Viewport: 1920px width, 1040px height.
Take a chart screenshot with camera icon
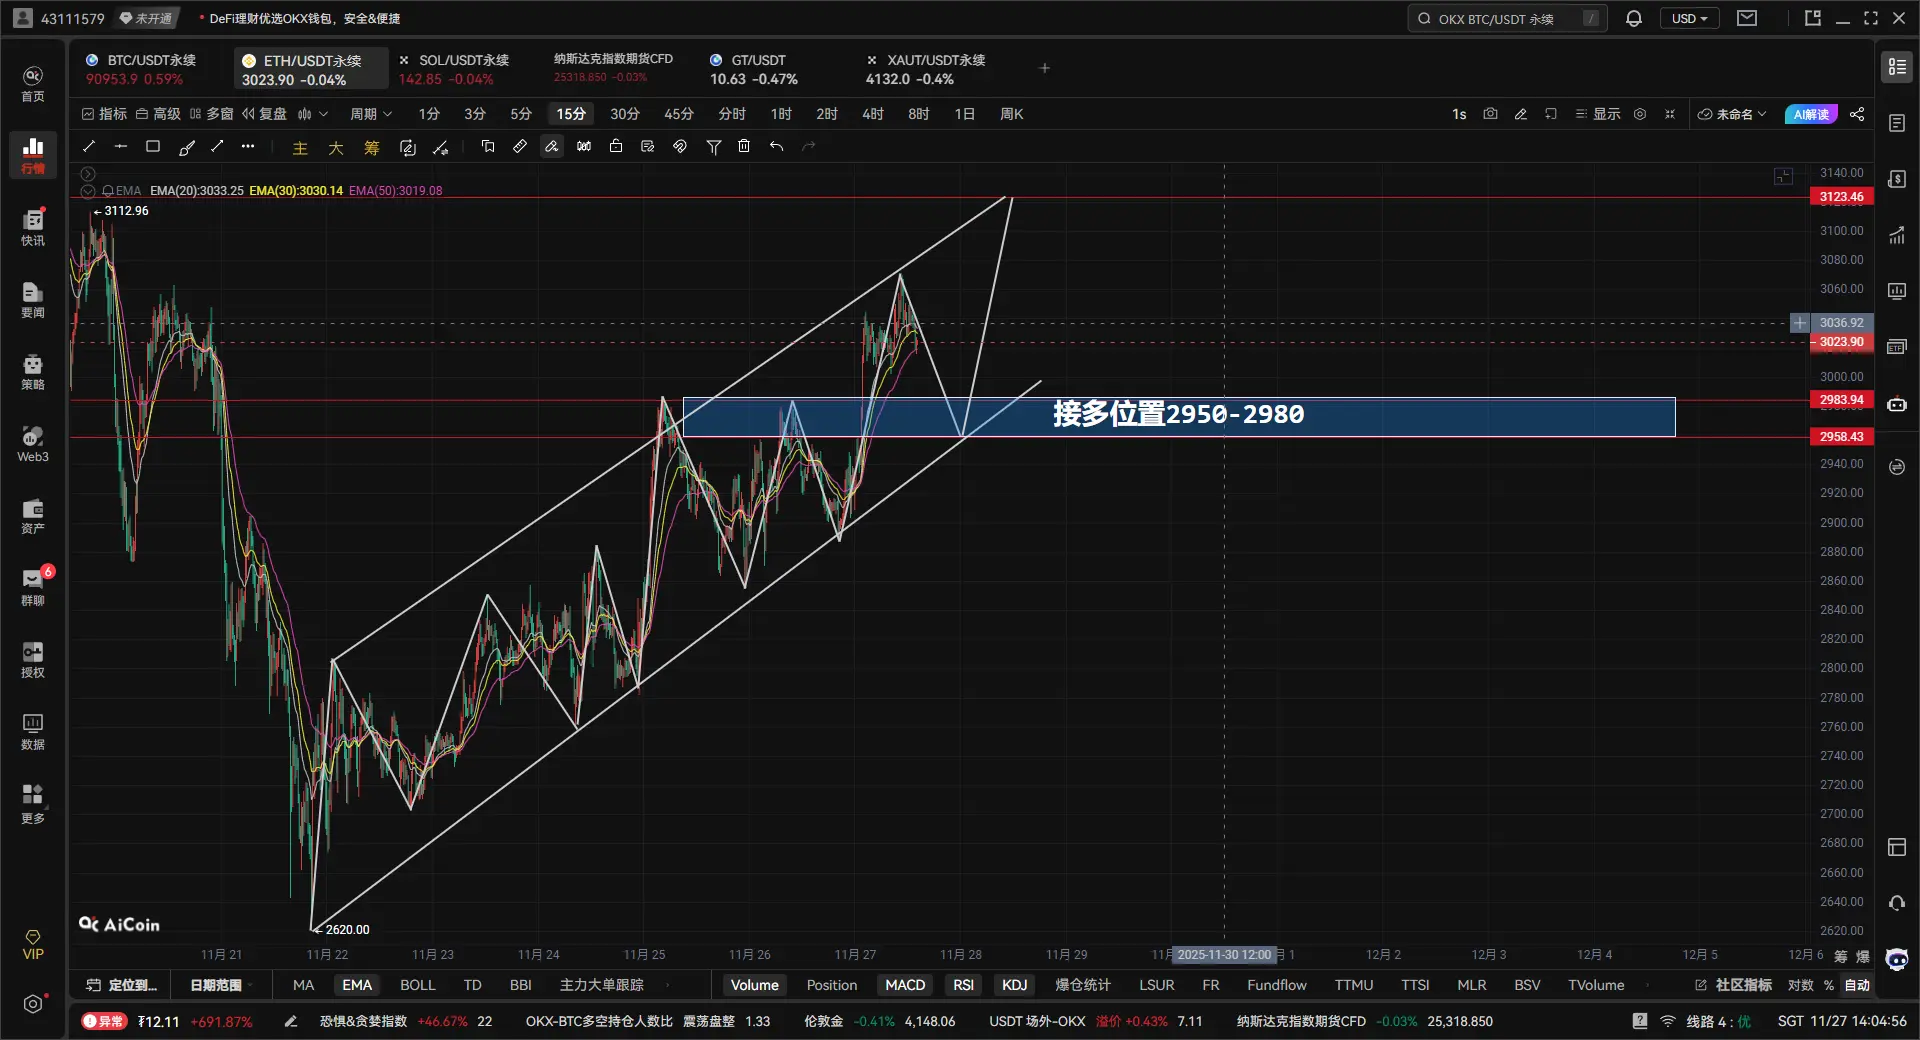(x=1490, y=114)
